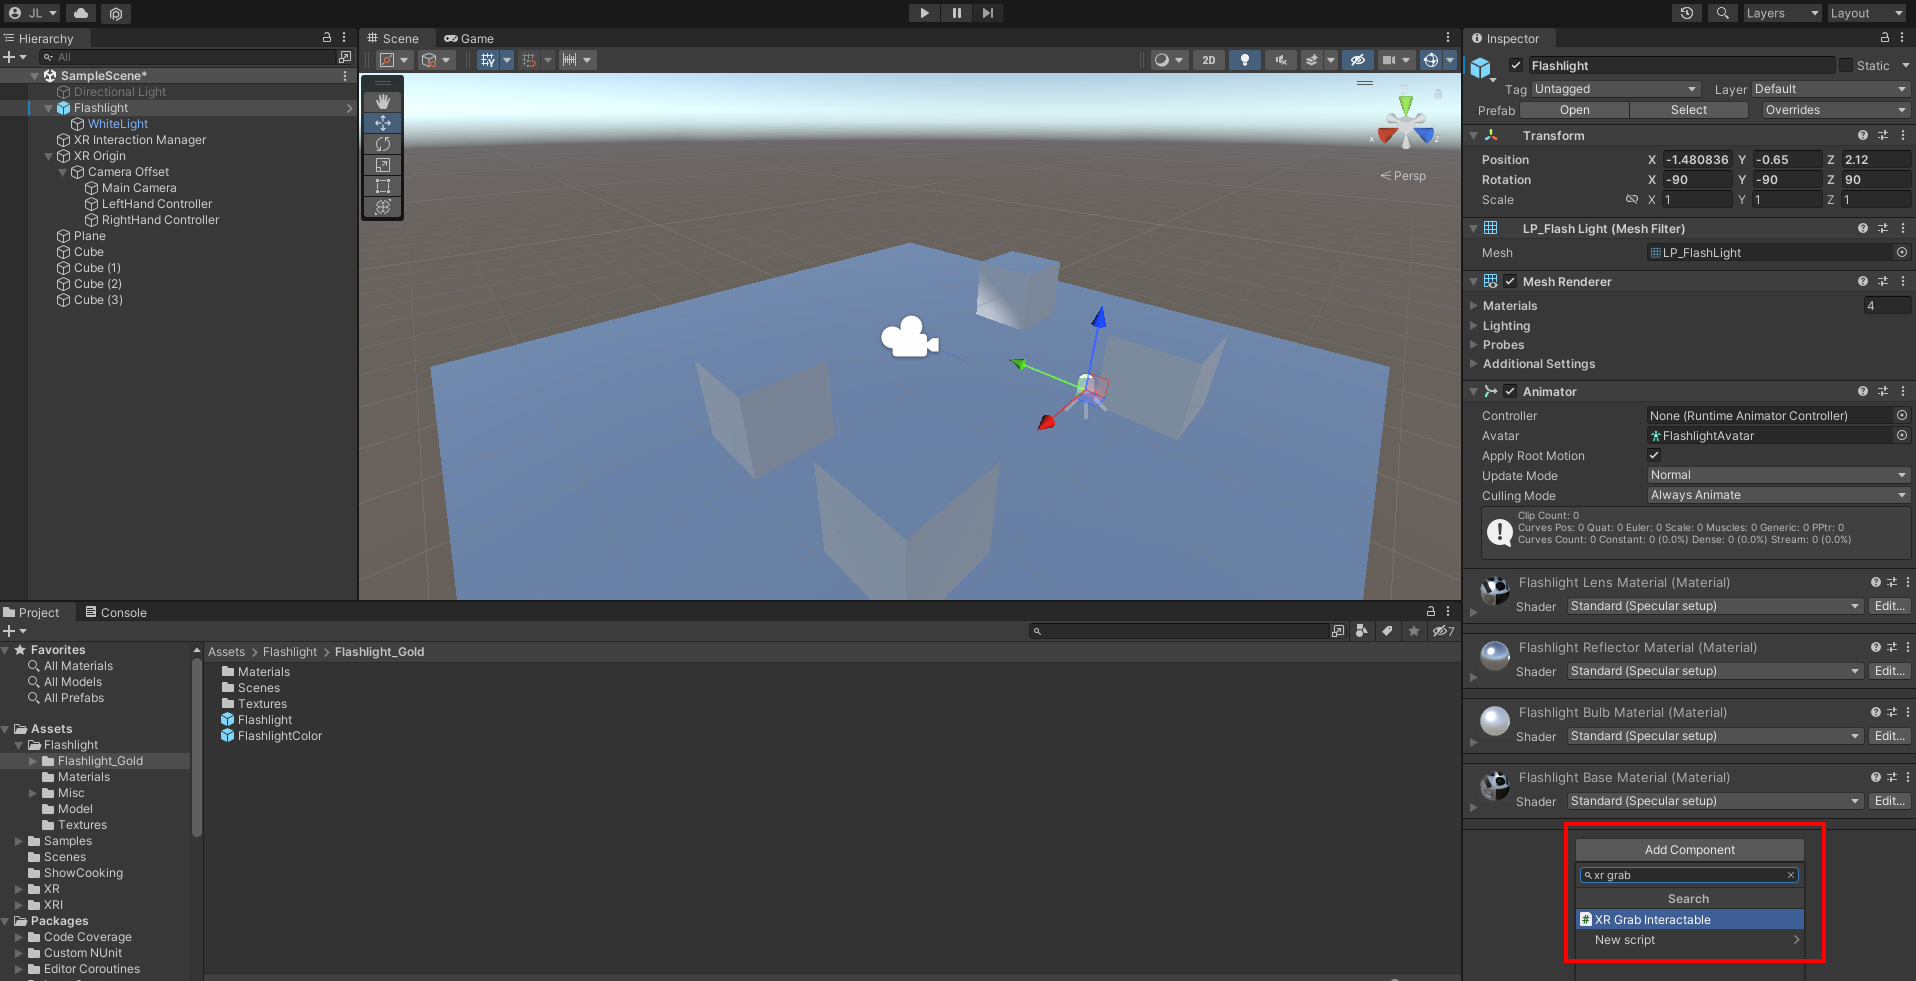This screenshot has width=1916, height=981.
Task: Toggle scene lighting in the Scene view
Action: (x=1245, y=60)
